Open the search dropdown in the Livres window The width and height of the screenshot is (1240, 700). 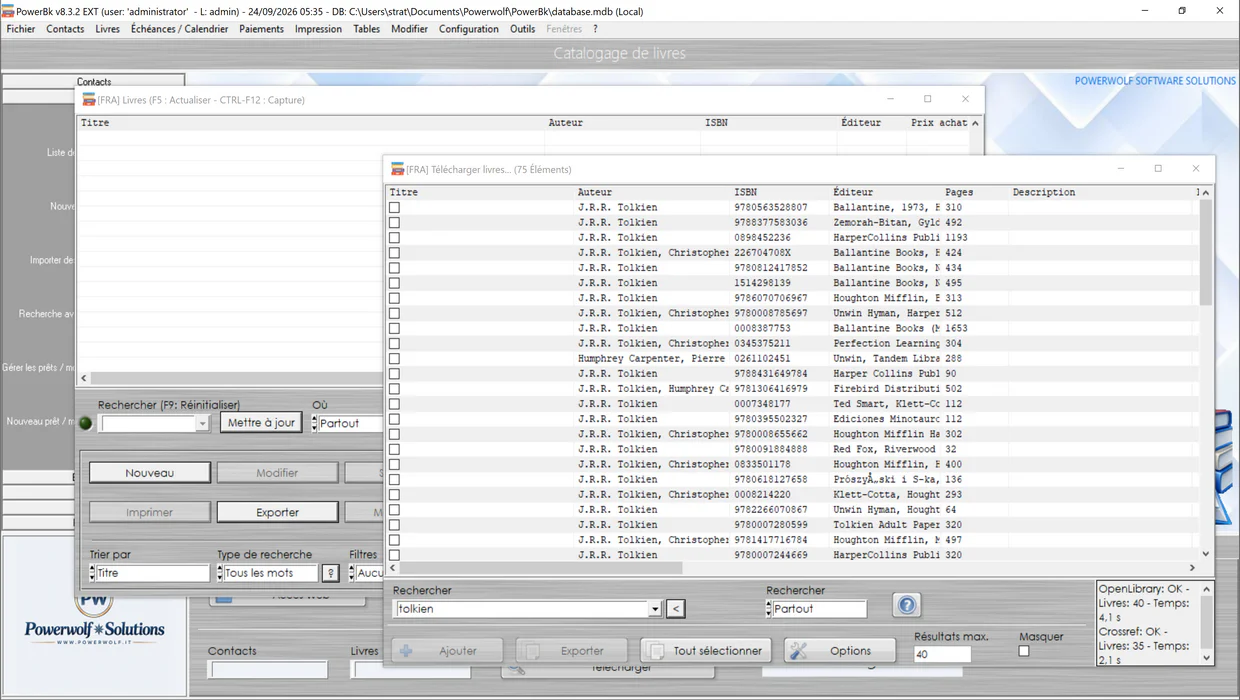click(202, 424)
